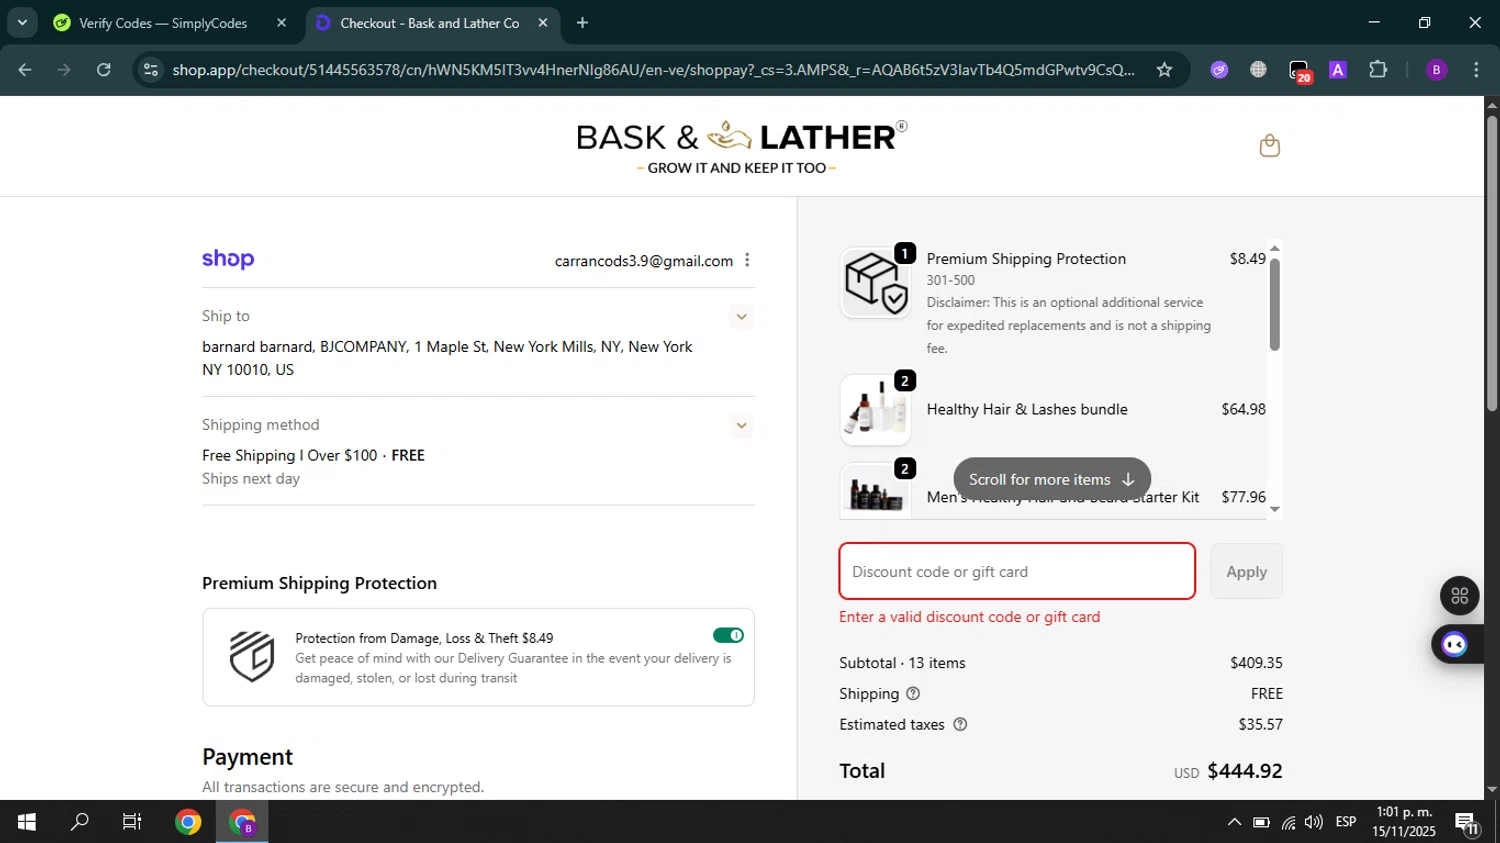Open Chrome from the taskbar
Viewport: 1500px width, 843px height.
[187, 822]
